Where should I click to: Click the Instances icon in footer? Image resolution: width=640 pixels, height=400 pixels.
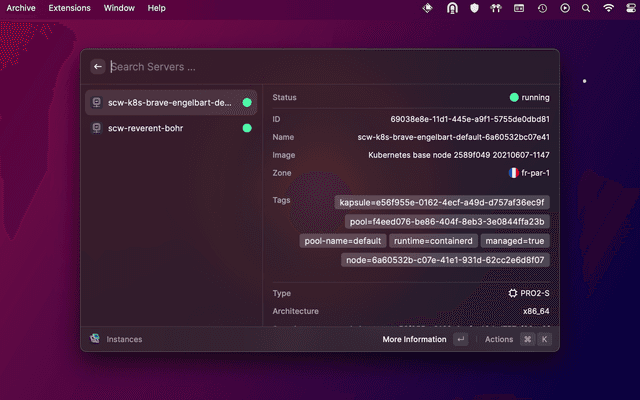tap(95, 339)
